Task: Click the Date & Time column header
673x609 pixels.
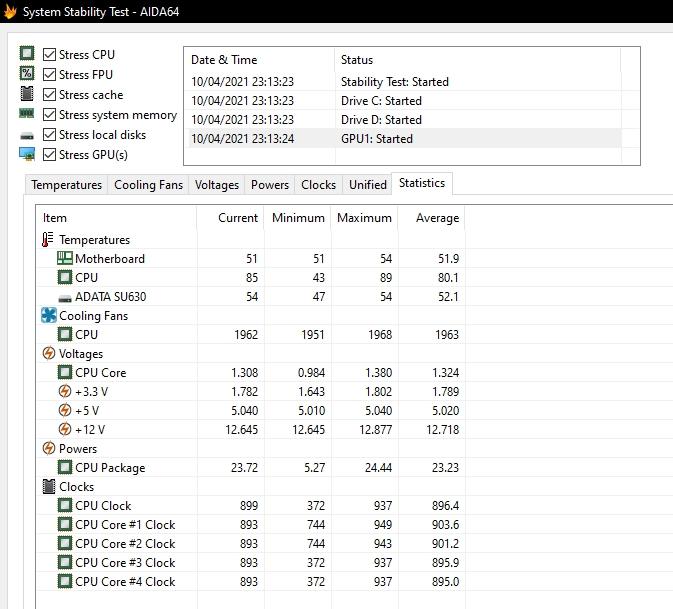Action: tap(259, 60)
